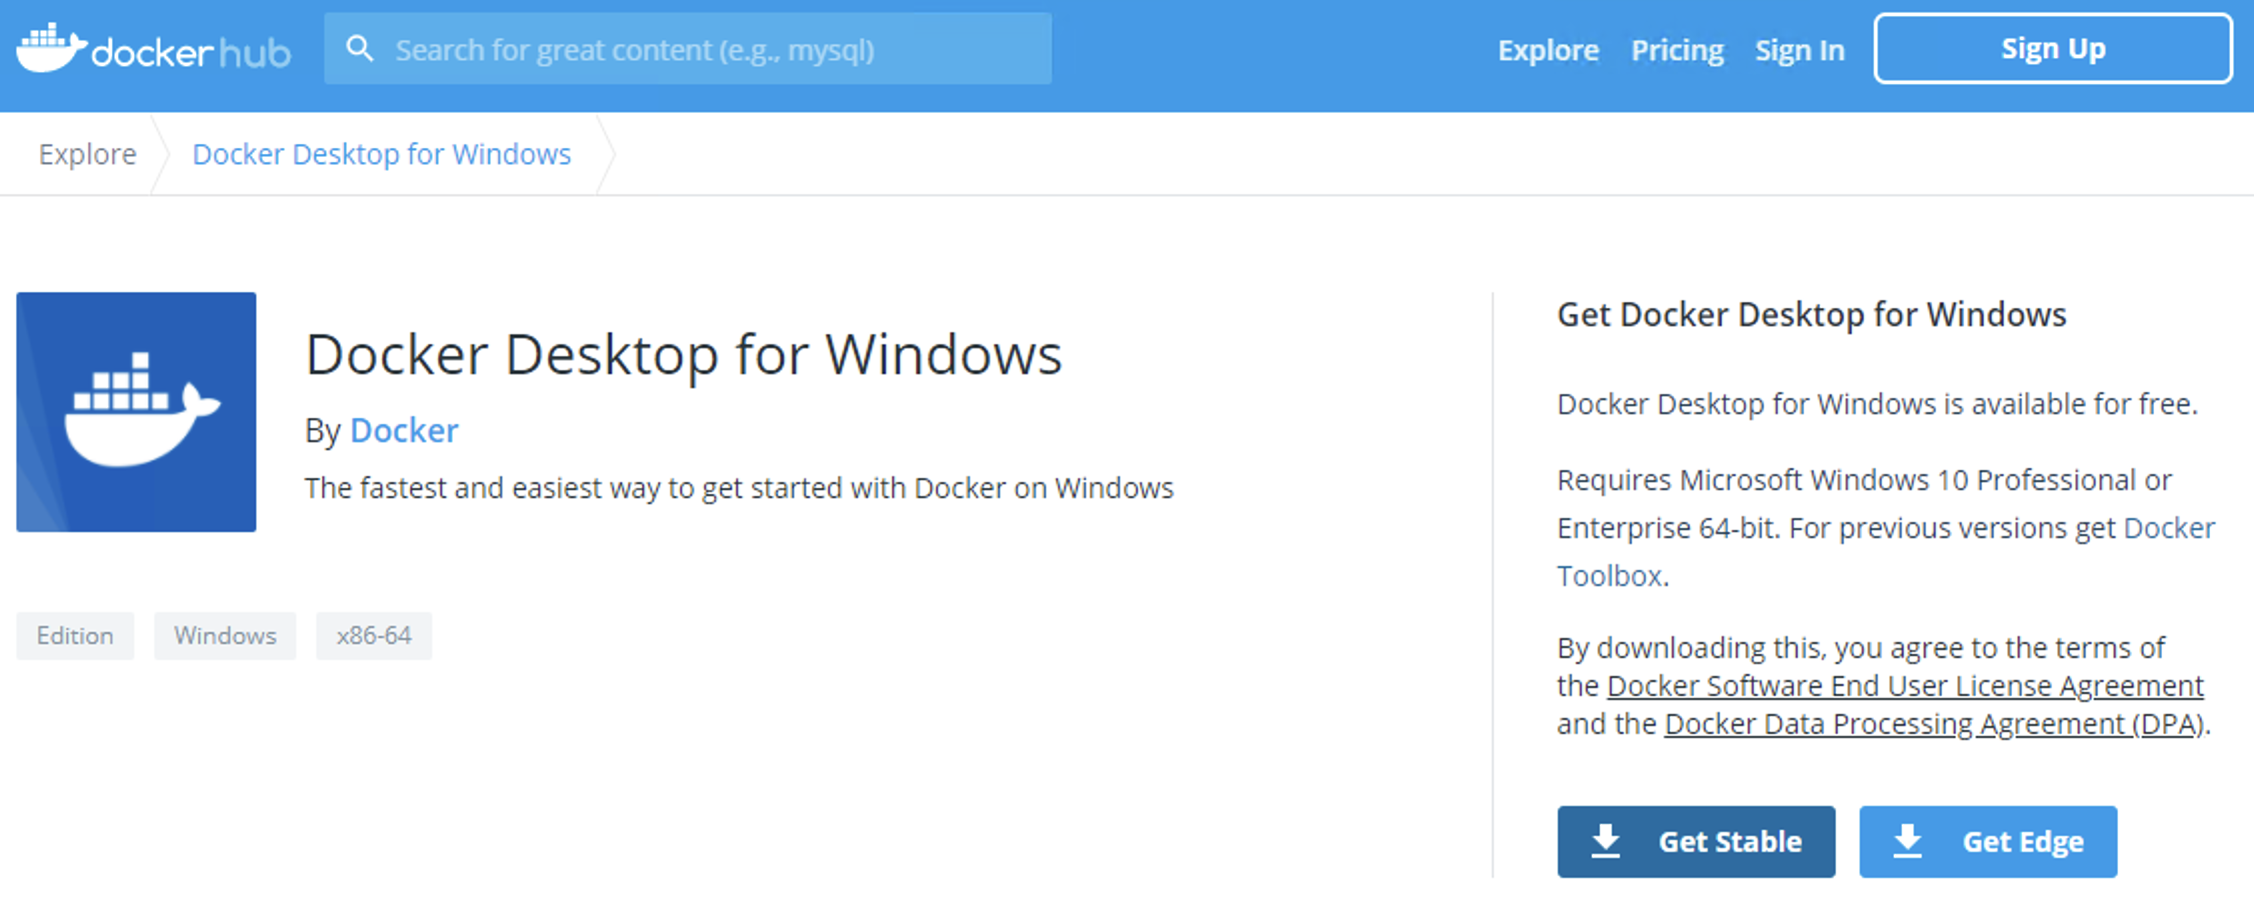2254x922 pixels.
Task: Go to Sign In
Action: coord(1800,50)
